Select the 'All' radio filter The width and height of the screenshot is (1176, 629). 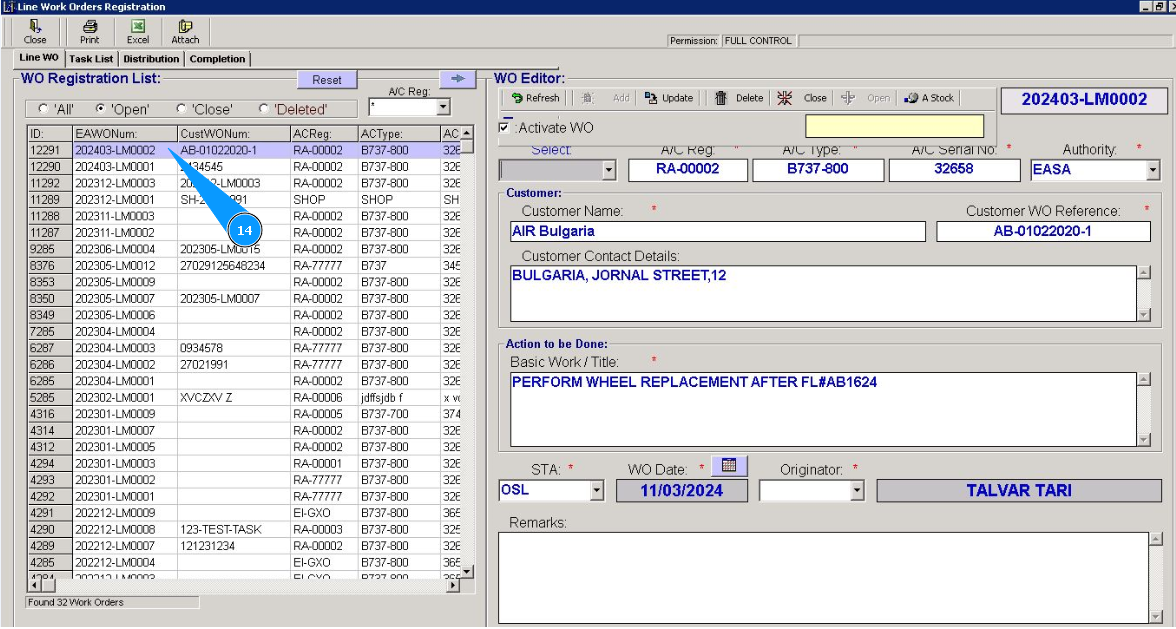point(43,109)
